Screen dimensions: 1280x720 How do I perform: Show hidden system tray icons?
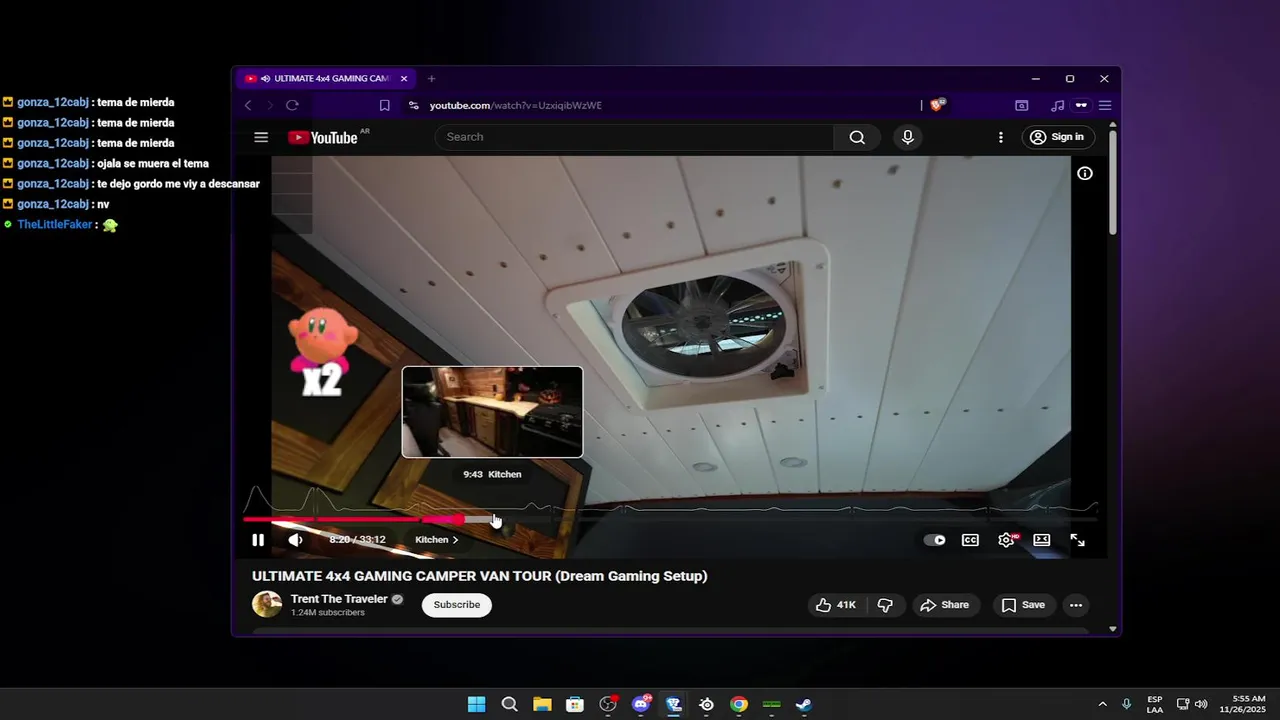pos(1102,704)
